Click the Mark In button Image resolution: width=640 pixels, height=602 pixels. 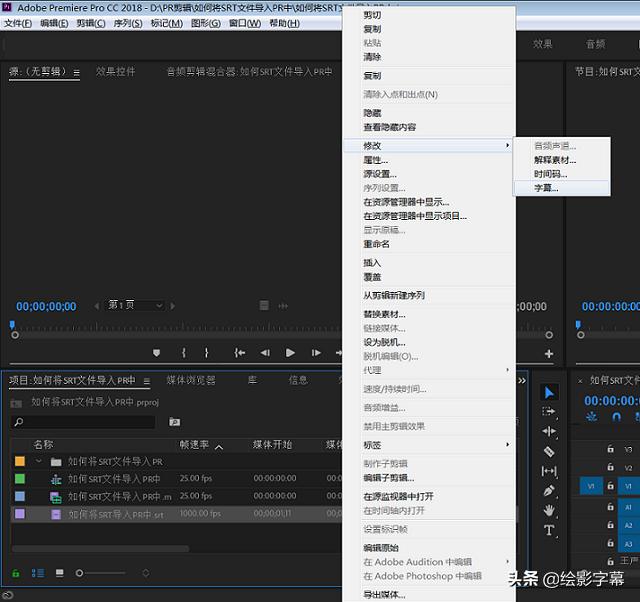[x=184, y=353]
